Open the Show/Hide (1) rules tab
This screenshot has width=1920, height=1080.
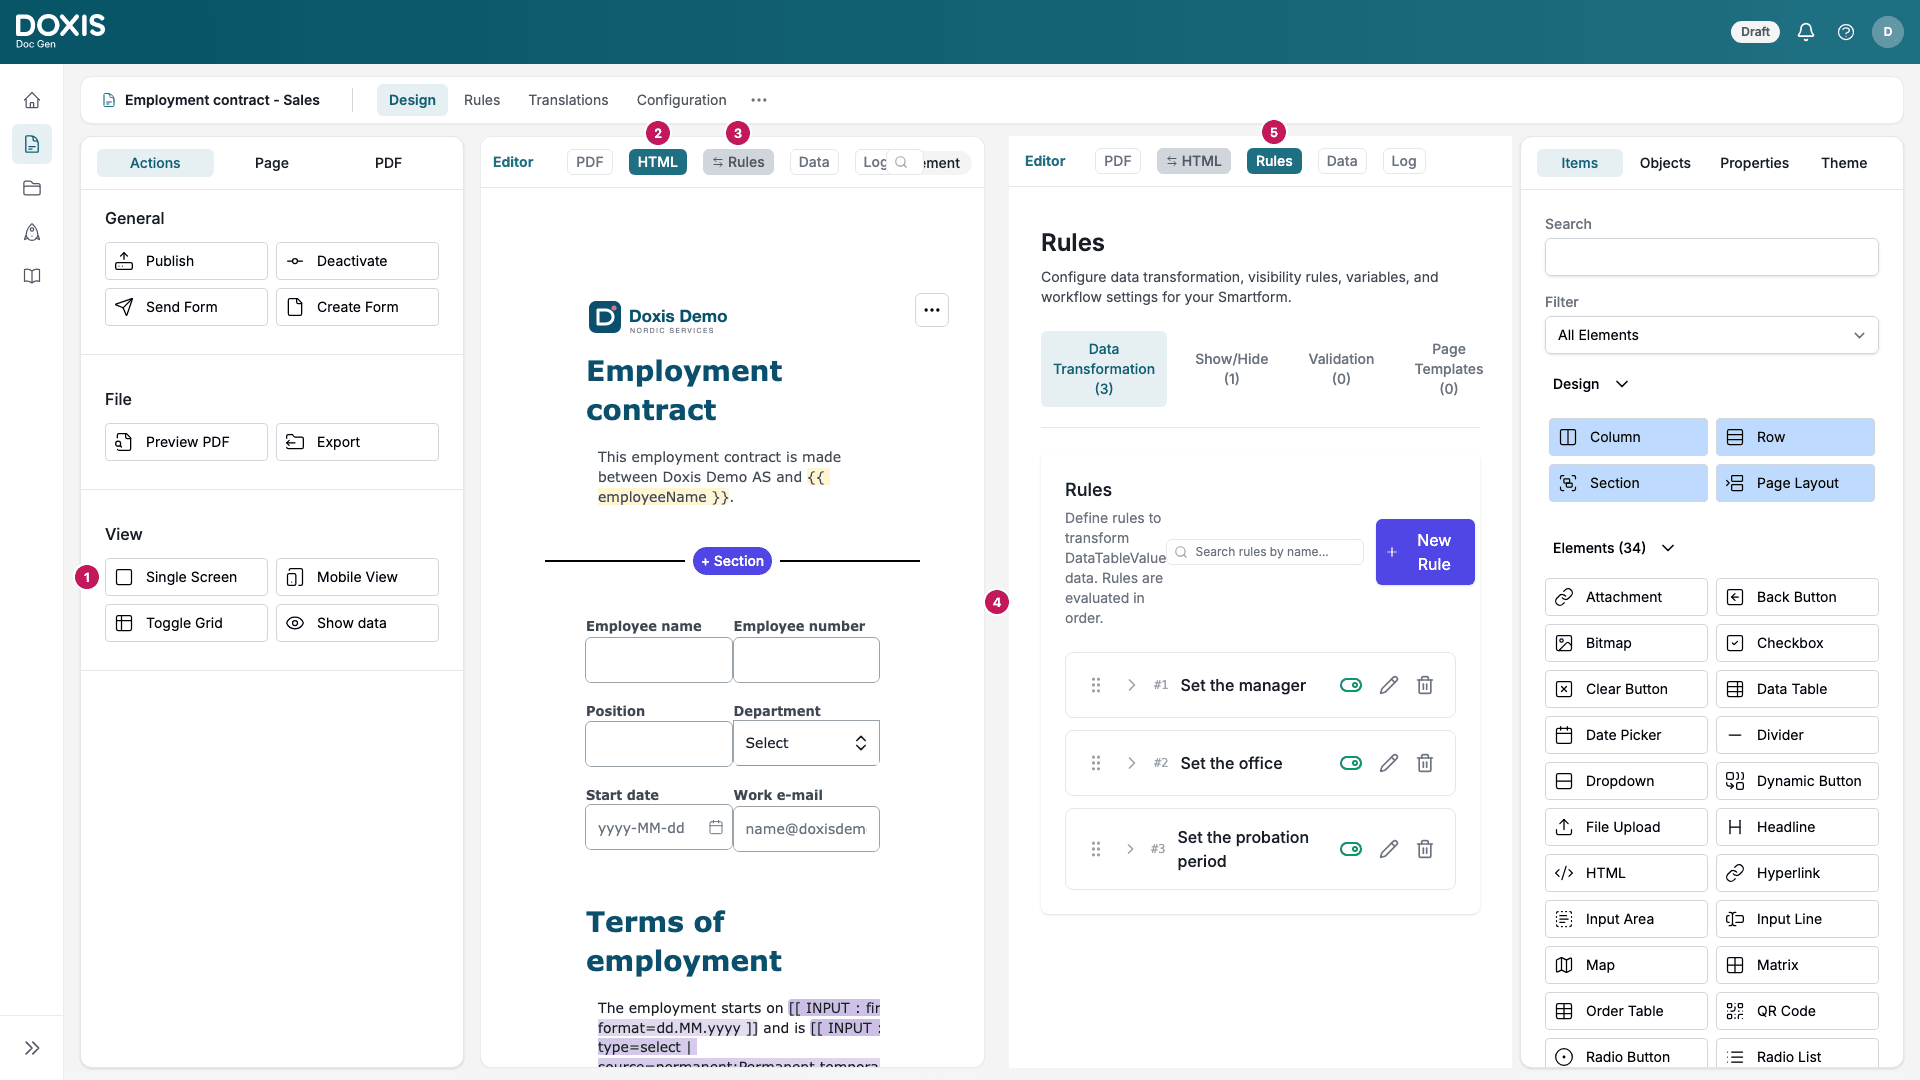click(x=1231, y=369)
